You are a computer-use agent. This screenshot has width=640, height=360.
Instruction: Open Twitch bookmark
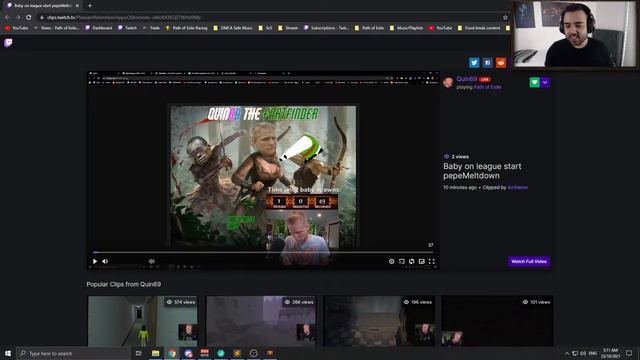127,28
